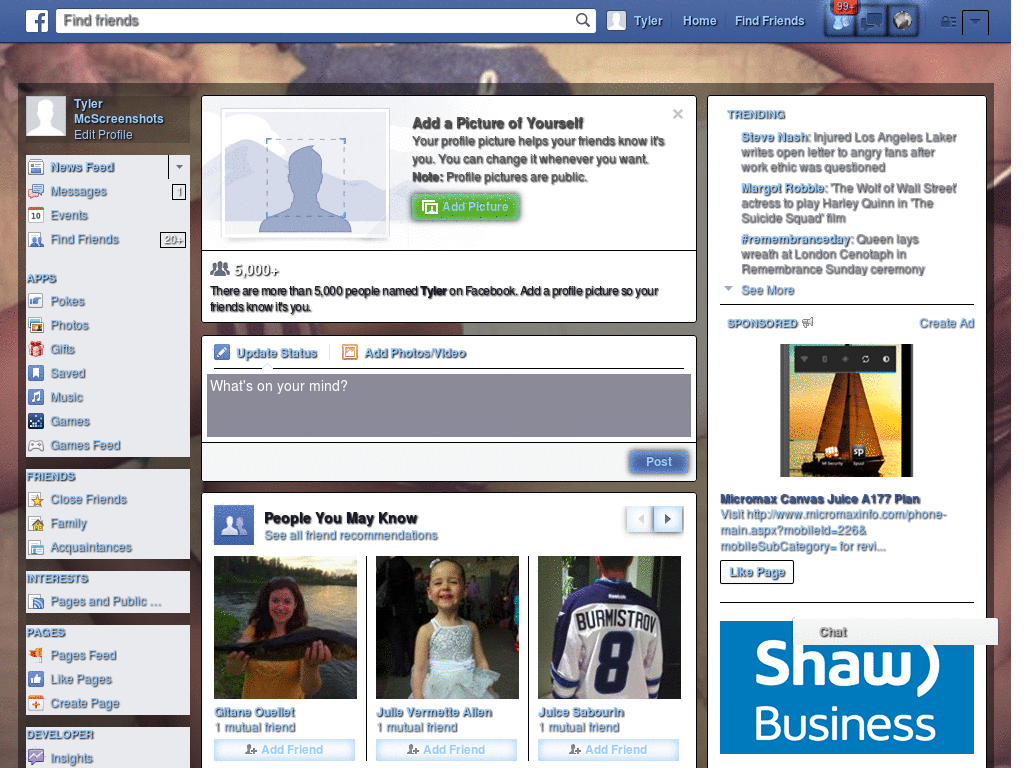Click Tyler McScreenshots profile thumbnail
The height and width of the screenshot is (768, 1024).
(x=46, y=116)
